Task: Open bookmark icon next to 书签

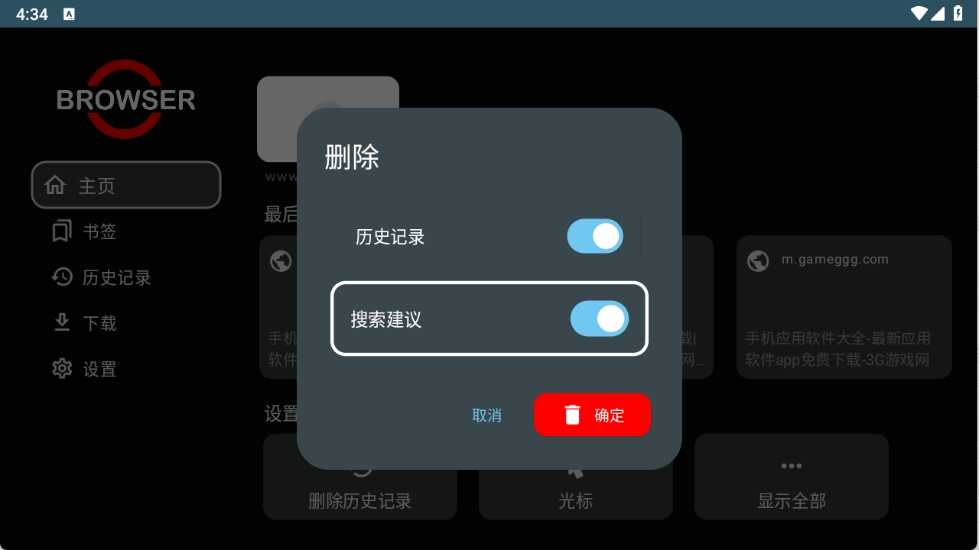Action: (x=62, y=231)
